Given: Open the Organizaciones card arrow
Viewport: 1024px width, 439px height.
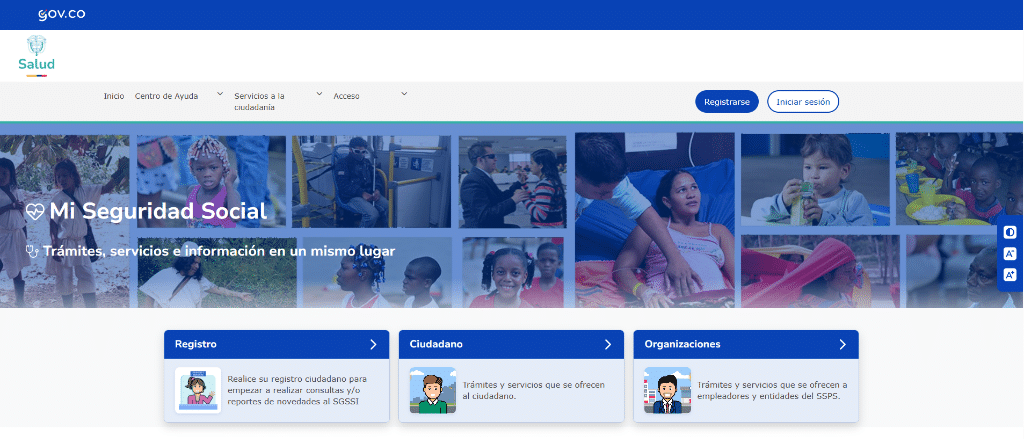Looking at the screenshot, I should tap(842, 344).
